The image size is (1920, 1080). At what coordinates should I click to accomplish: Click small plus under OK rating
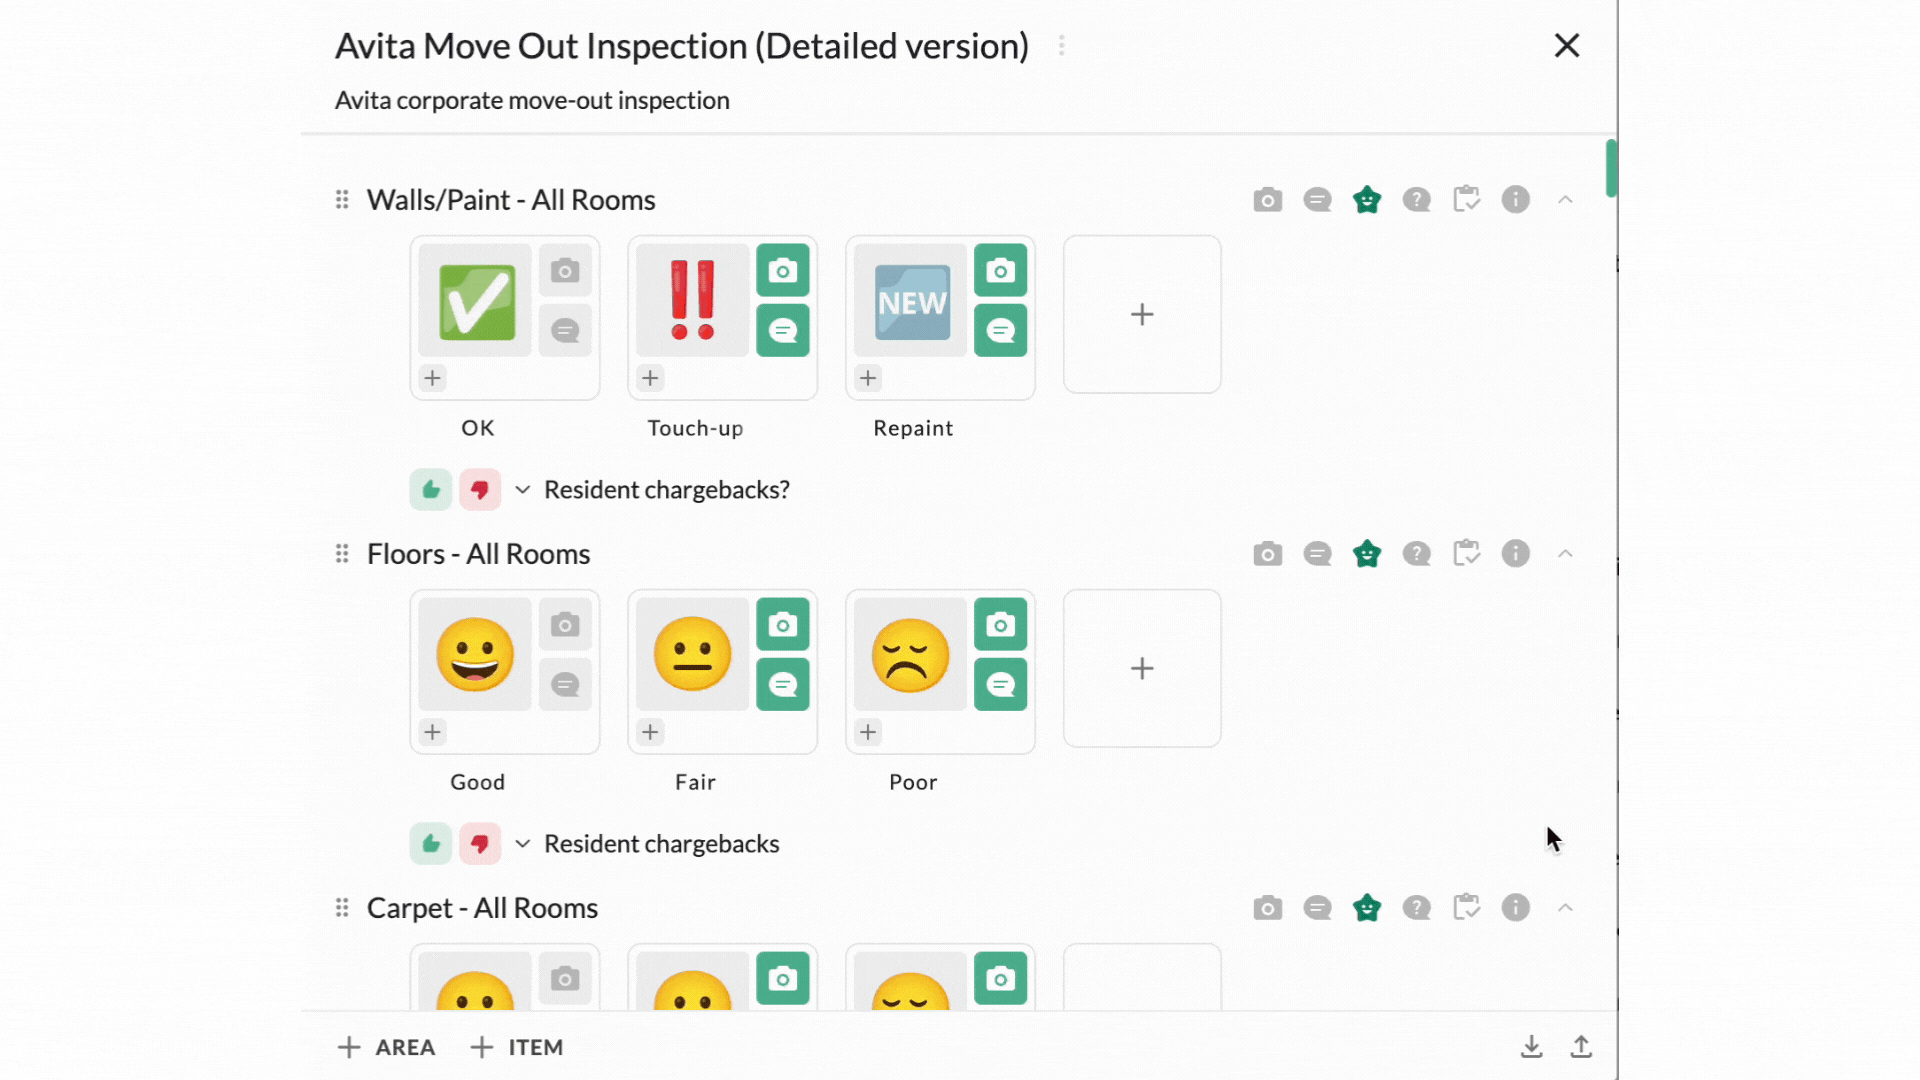click(432, 378)
